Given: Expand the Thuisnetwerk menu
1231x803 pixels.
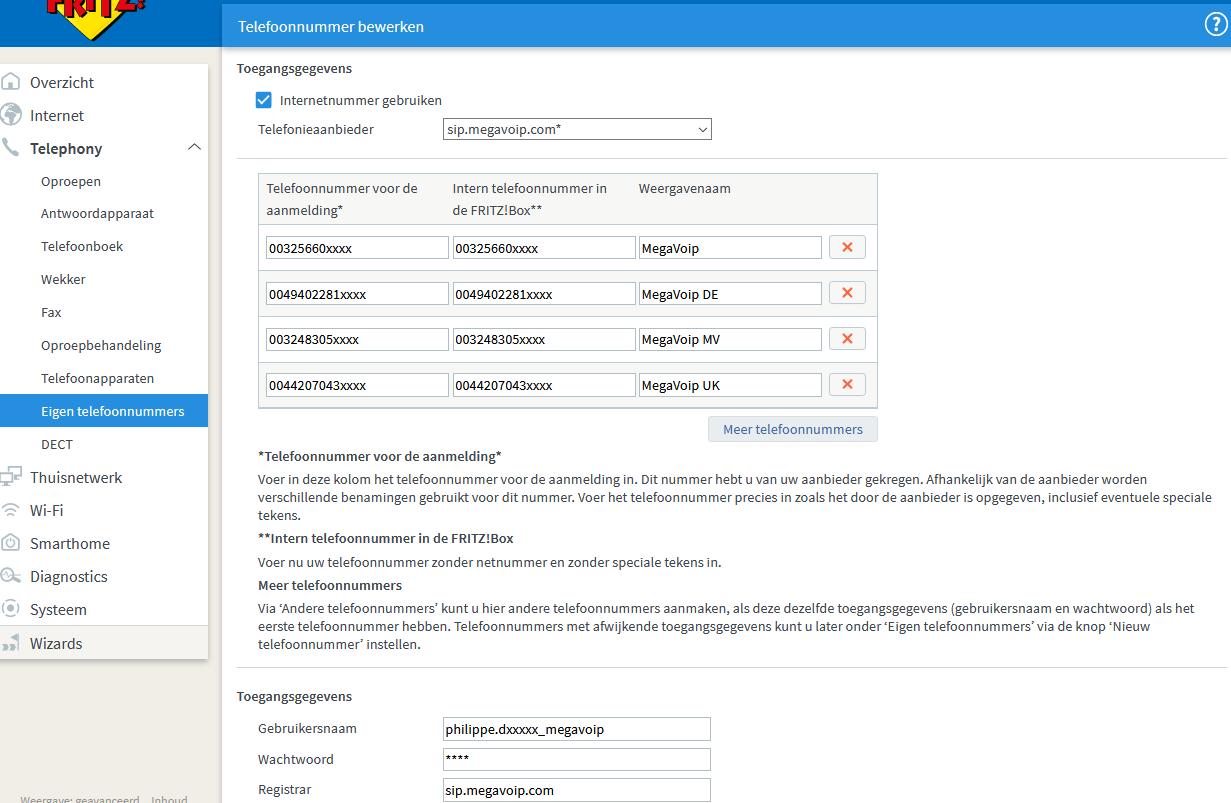Looking at the screenshot, I should [76, 477].
